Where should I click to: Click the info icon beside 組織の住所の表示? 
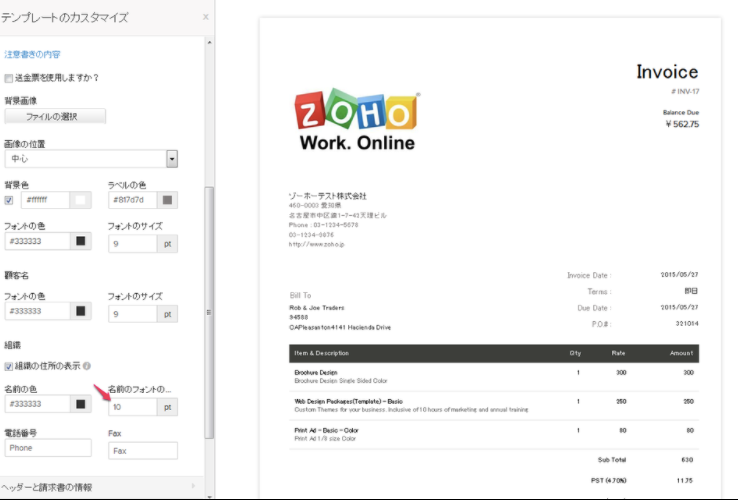coord(87,366)
